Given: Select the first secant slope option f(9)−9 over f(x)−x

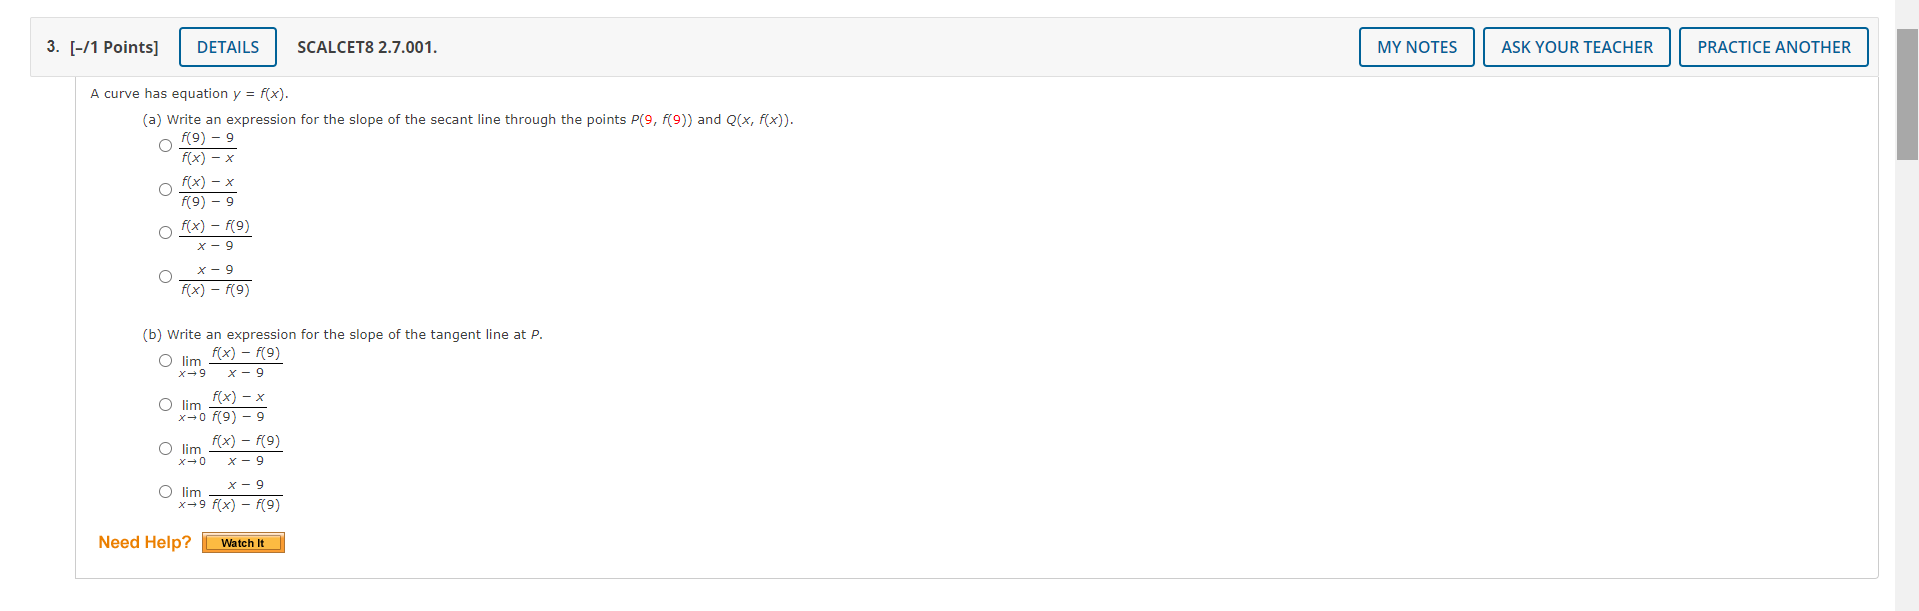Looking at the screenshot, I should click(x=165, y=145).
